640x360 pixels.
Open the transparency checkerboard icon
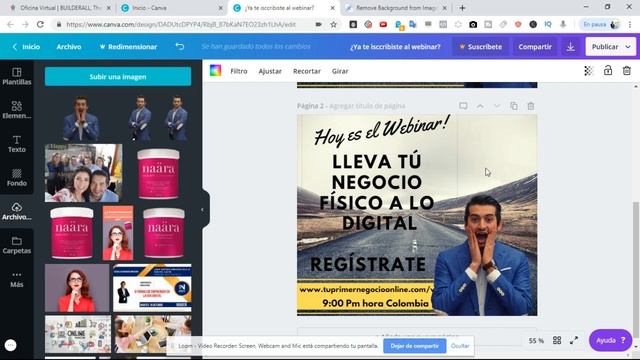(588, 71)
